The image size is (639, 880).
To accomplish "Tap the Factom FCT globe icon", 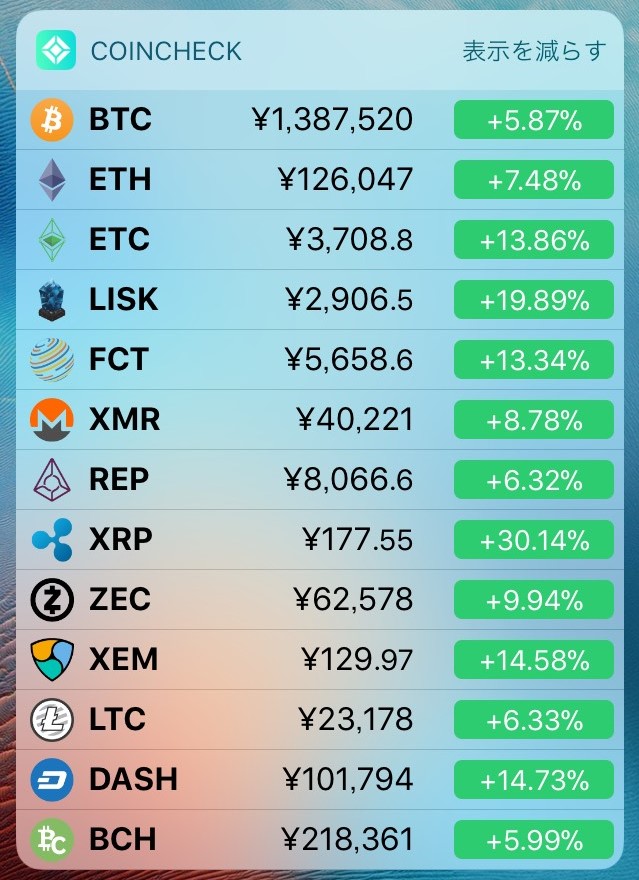I will coord(52,360).
